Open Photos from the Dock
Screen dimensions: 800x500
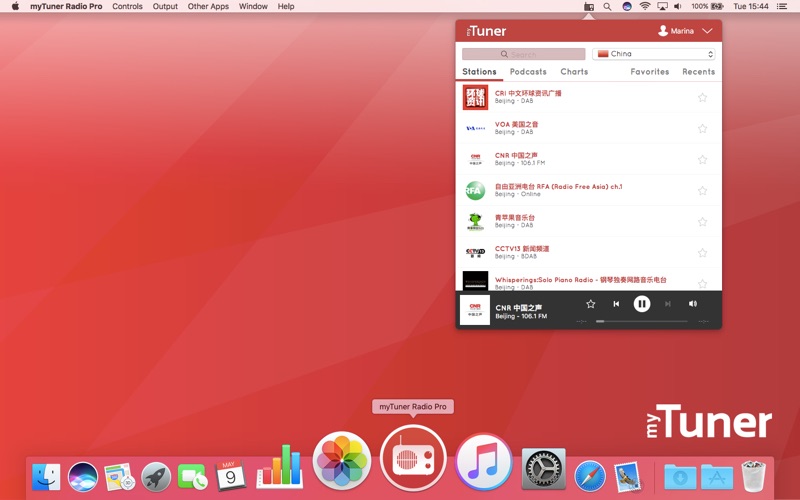(342, 460)
